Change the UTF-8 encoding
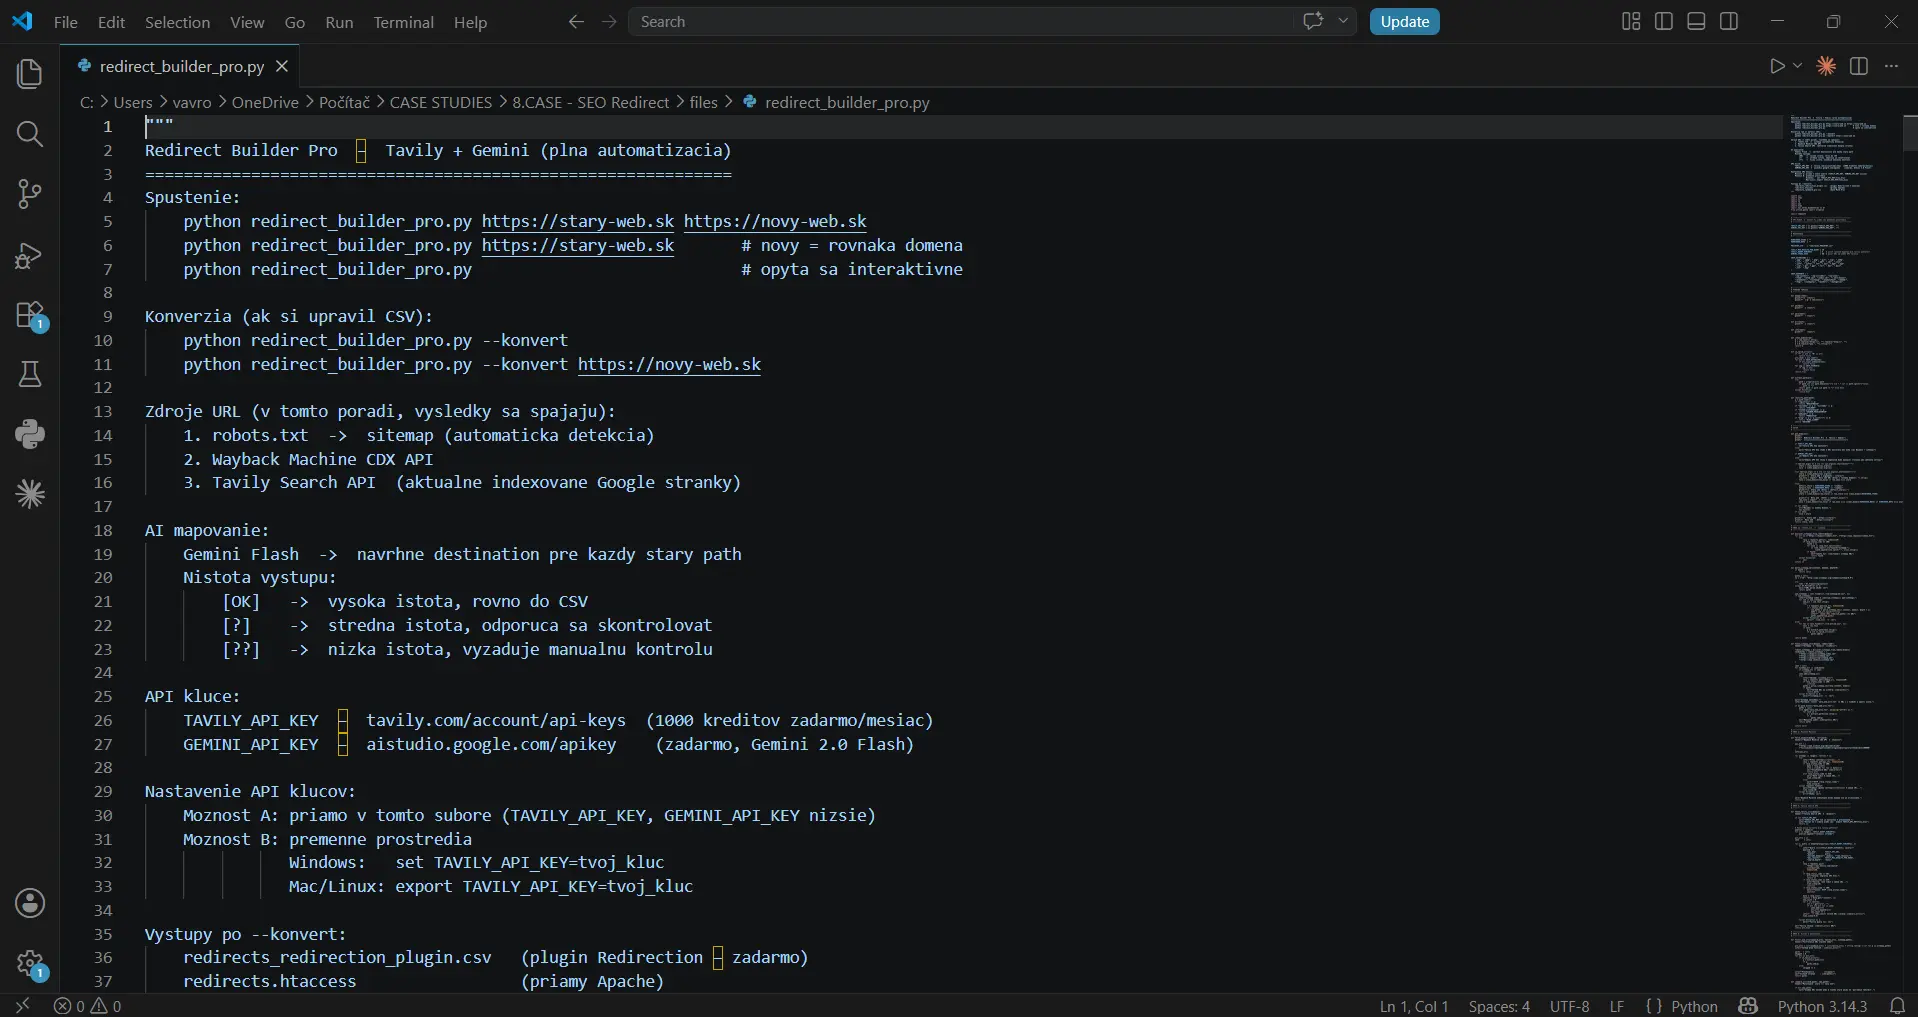Screen dimensions: 1918x1017 pyautogui.click(x=1569, y=1006)
